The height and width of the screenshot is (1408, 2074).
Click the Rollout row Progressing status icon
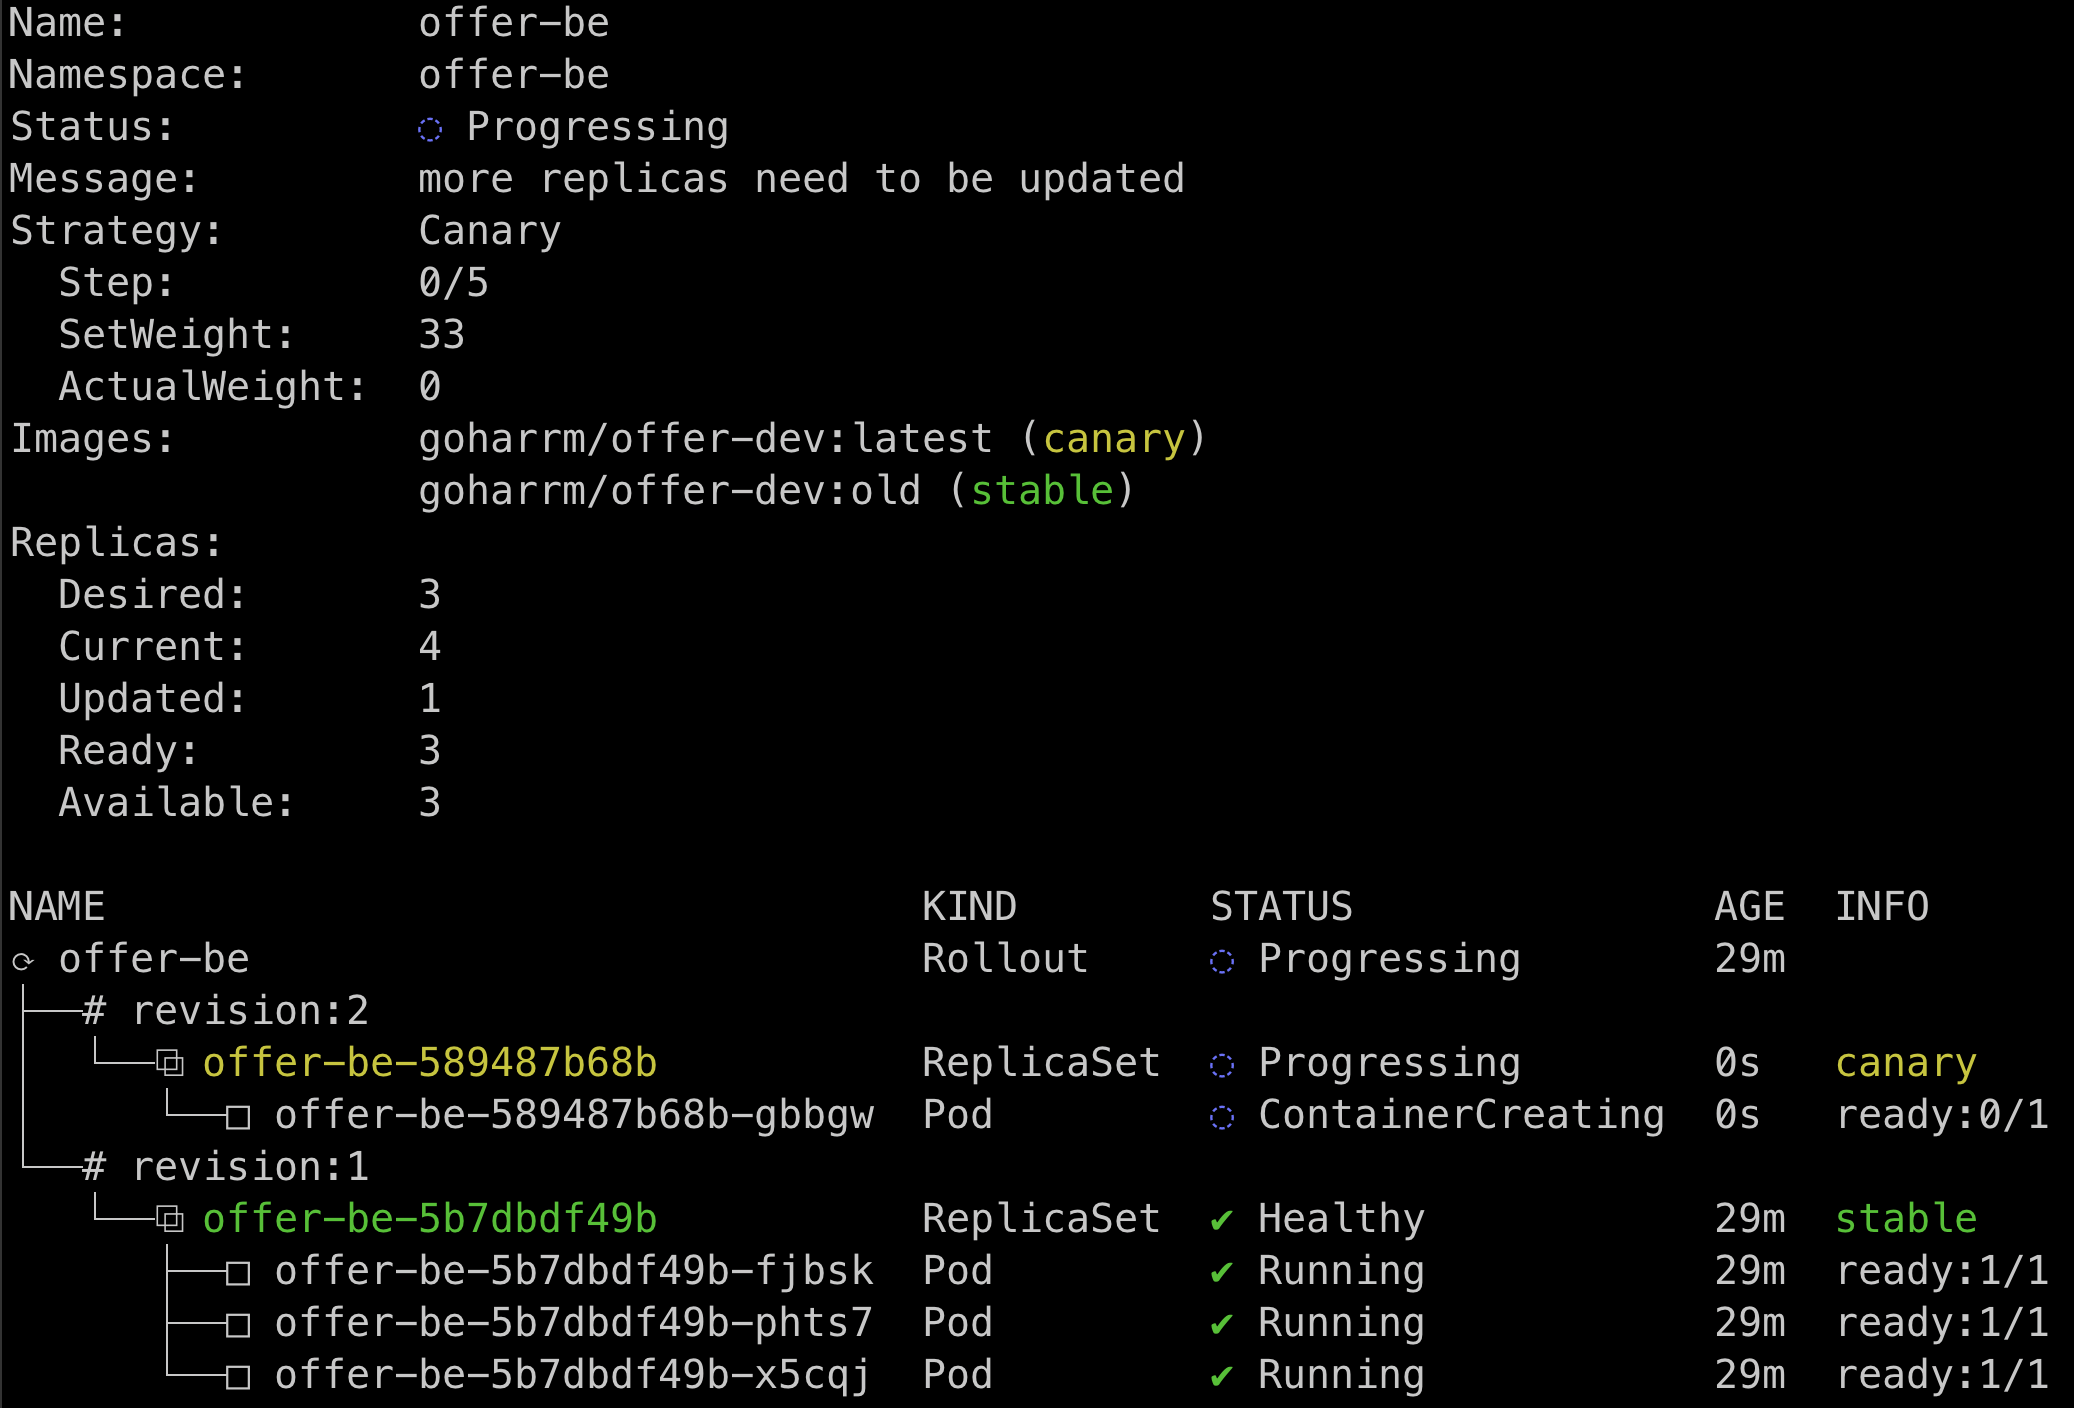tap(1222, 961)
